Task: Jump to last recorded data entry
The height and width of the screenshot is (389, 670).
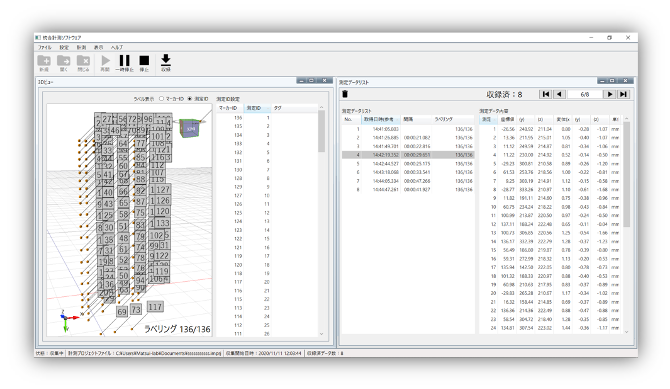Action: (623, 94)
